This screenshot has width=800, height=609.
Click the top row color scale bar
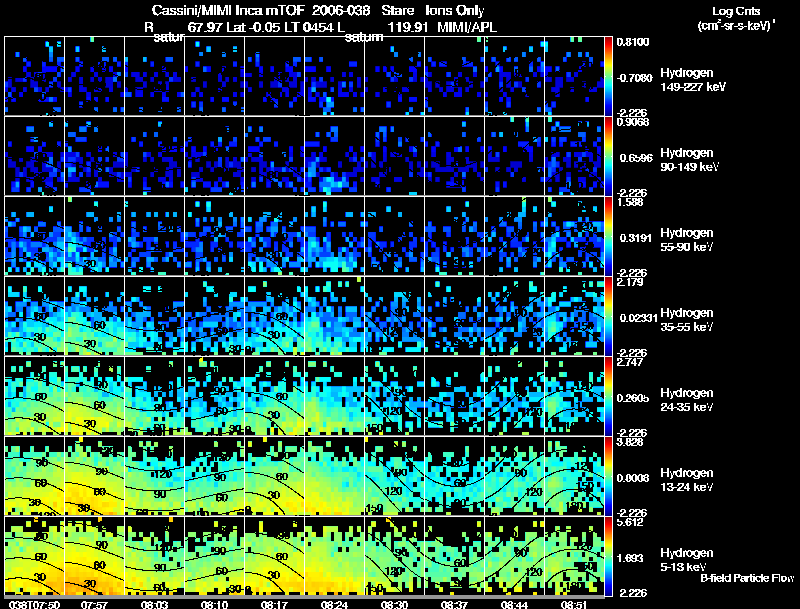[x=608, y=76]
